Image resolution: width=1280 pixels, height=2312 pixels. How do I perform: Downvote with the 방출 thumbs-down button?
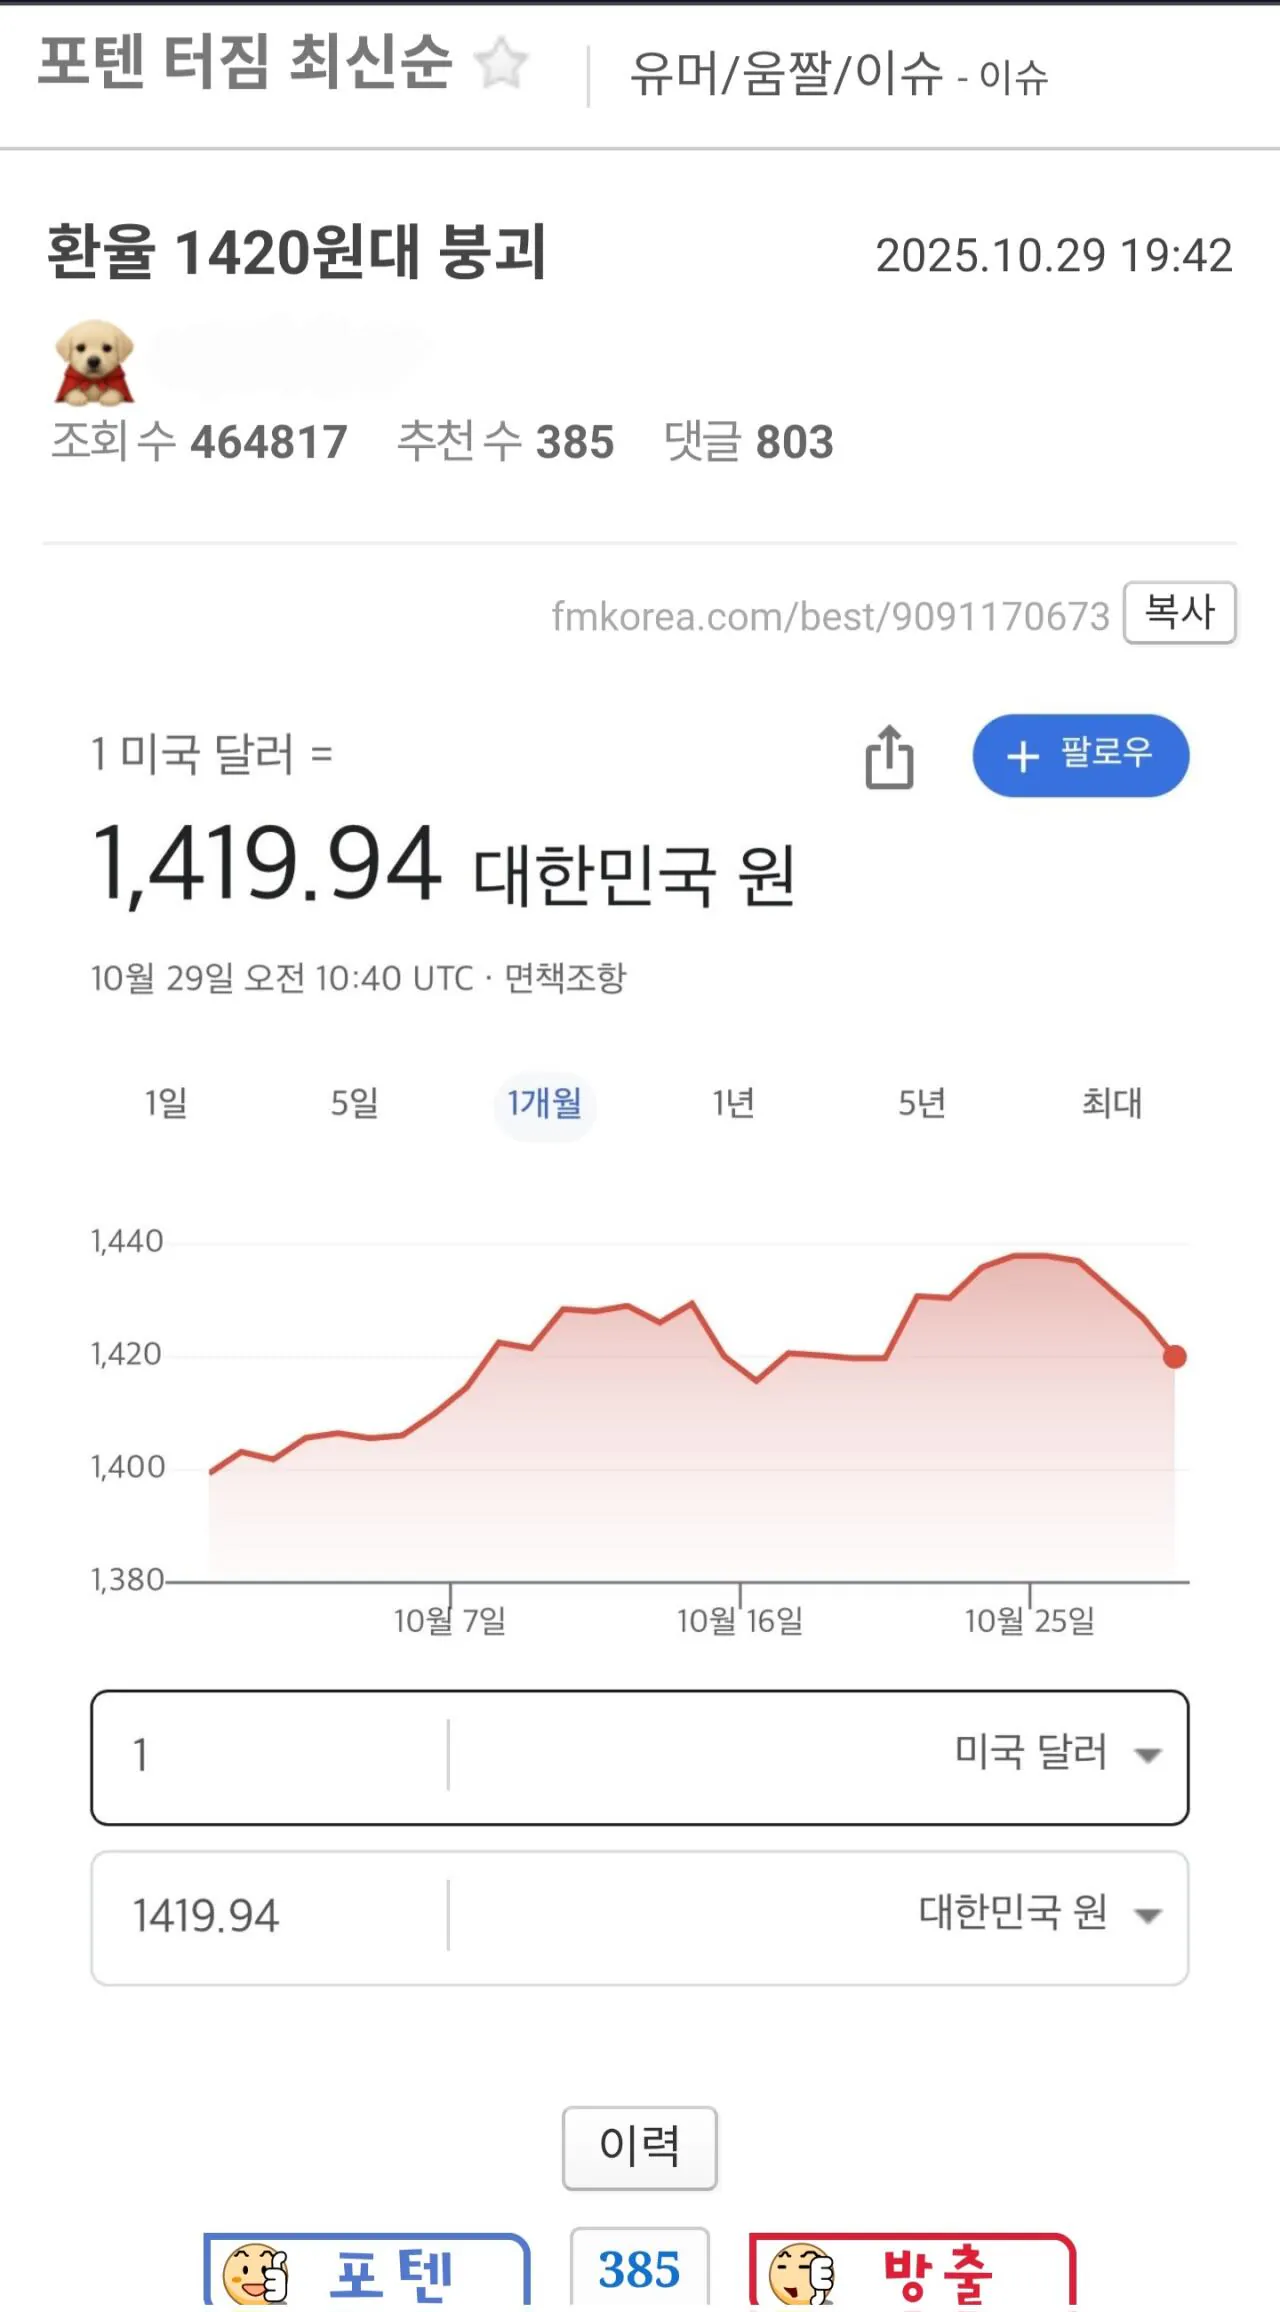(912, 2272)
